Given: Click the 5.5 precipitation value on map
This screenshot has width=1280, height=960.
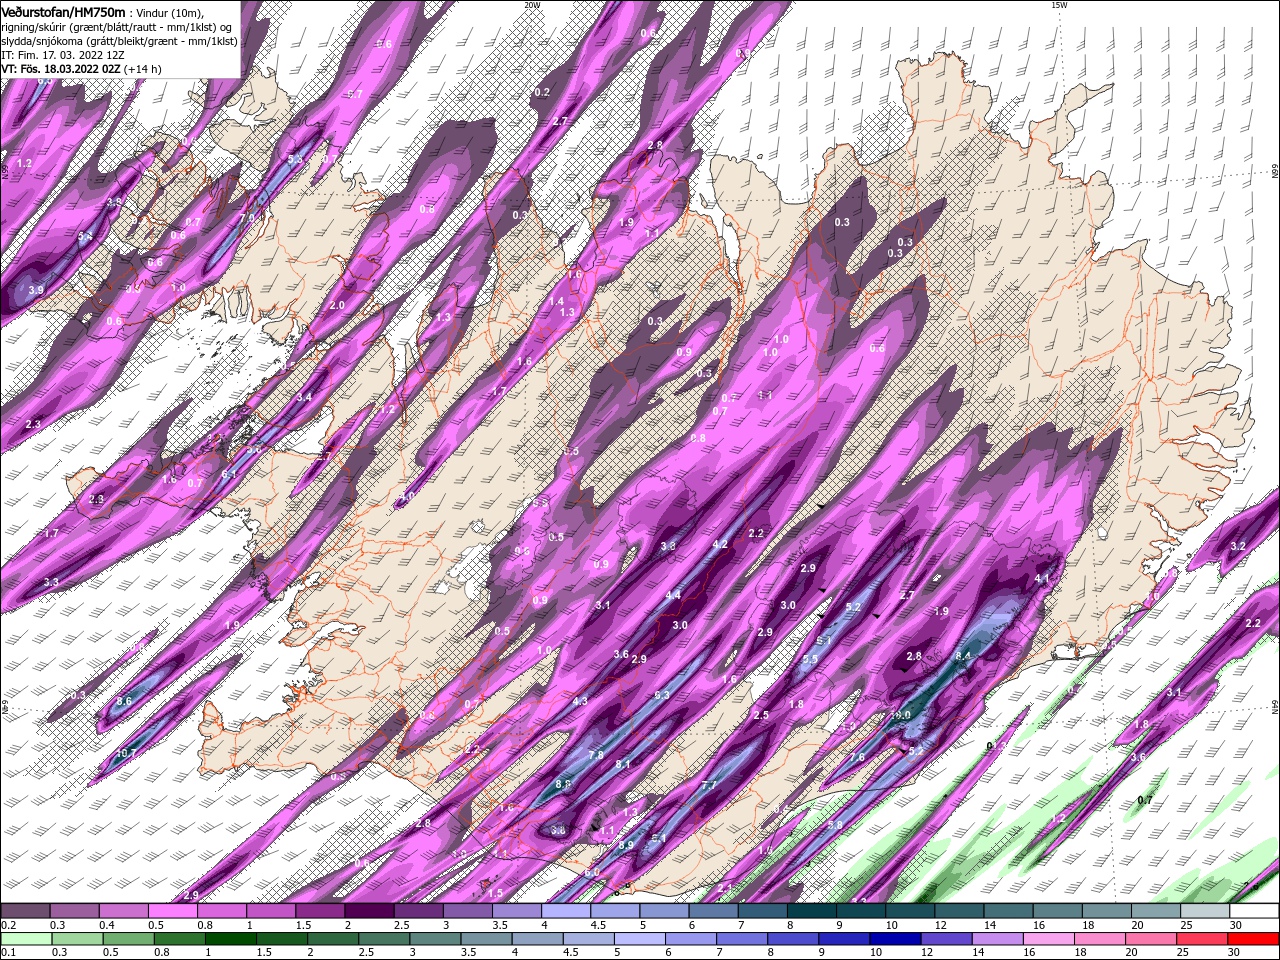Looking at the screenshot, I should click(810, 659).
